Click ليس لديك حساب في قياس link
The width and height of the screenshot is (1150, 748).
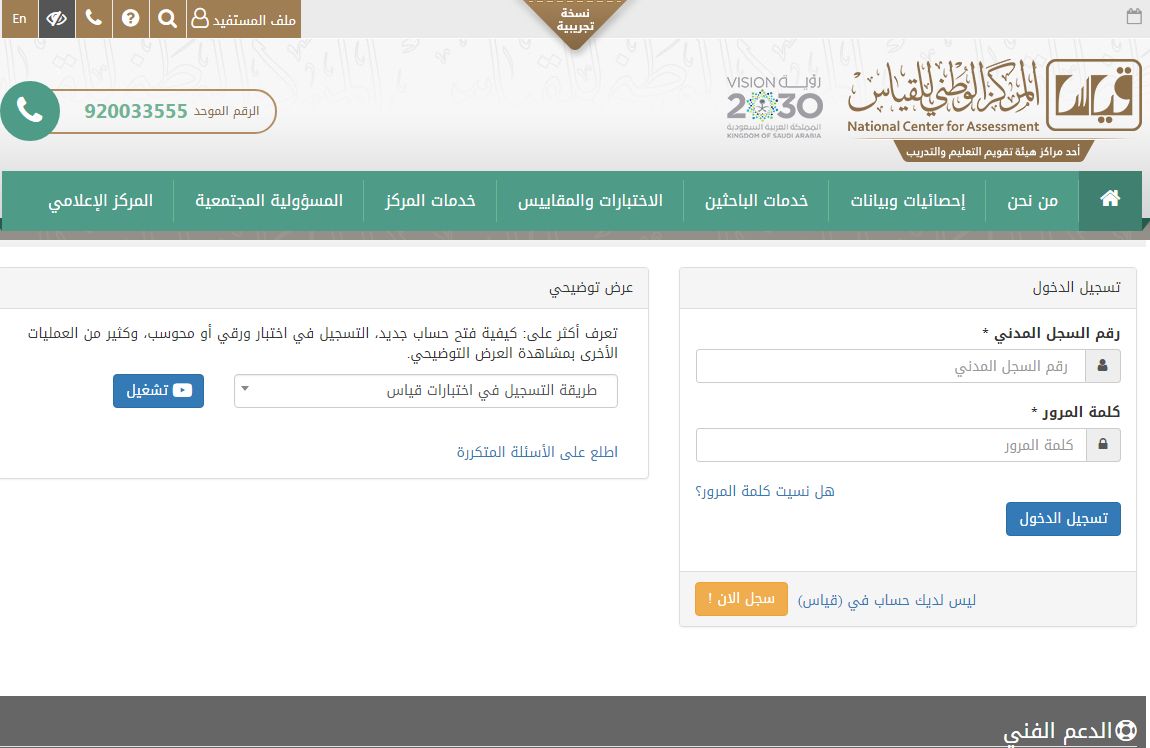click(887, 601)
